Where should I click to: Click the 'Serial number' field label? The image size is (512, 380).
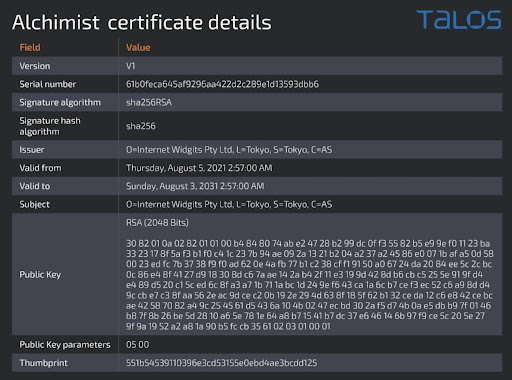48,84
